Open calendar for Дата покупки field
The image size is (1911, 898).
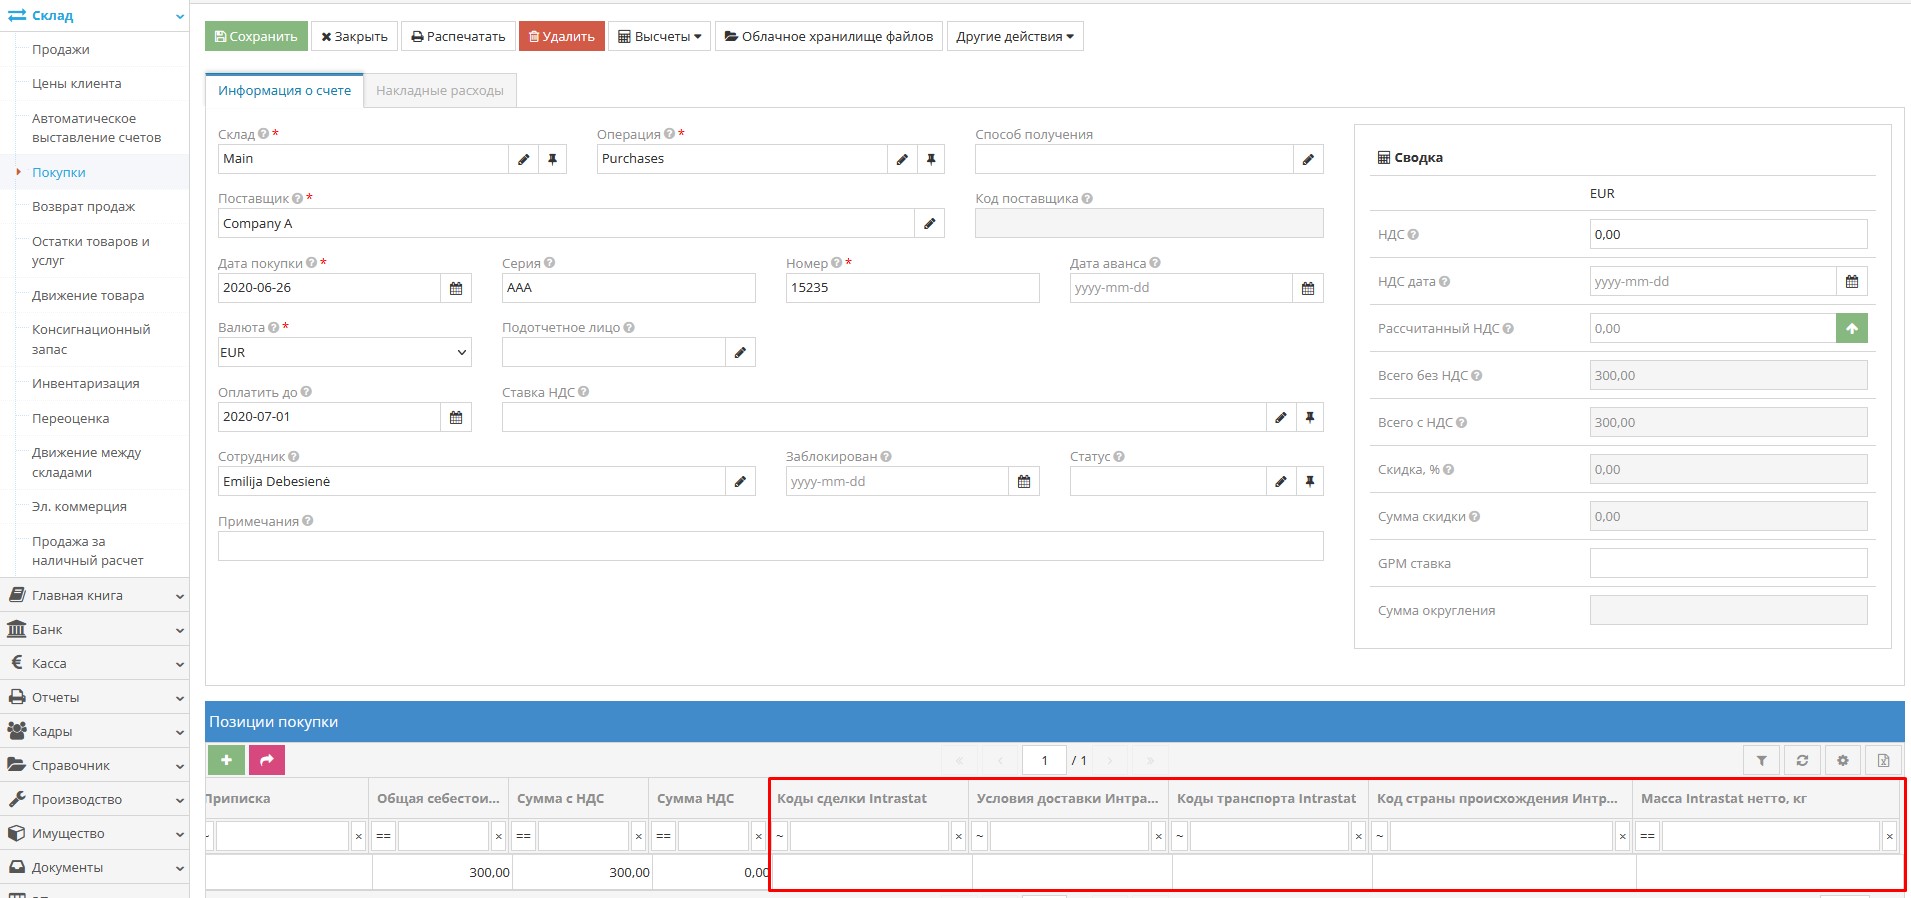point(456,288)
